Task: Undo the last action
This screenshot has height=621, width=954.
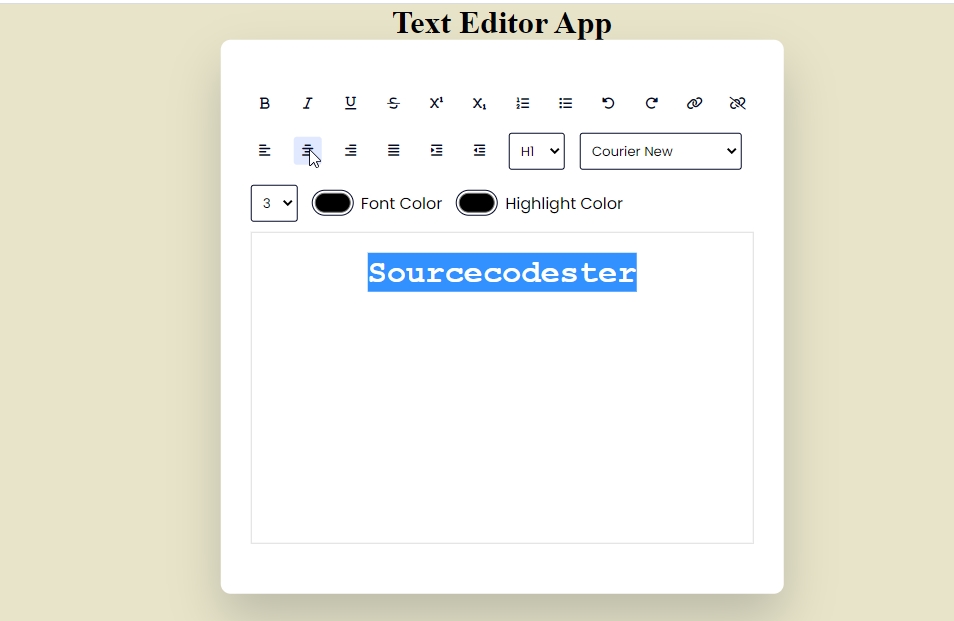Action: [x=608, y=103]
